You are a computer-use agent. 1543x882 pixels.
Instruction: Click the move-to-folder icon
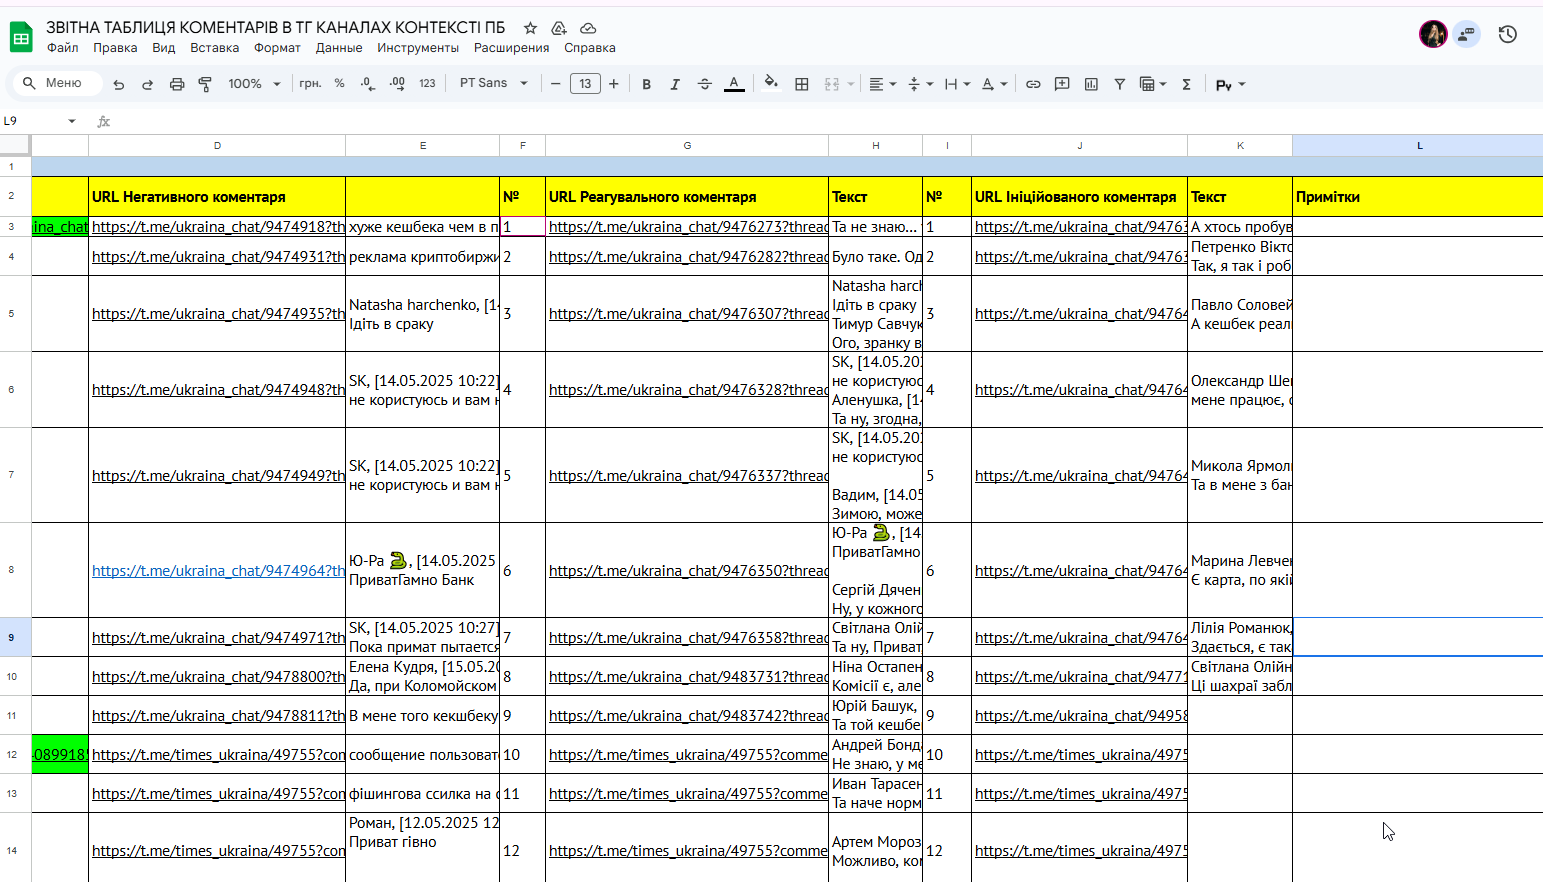point(559,28)
